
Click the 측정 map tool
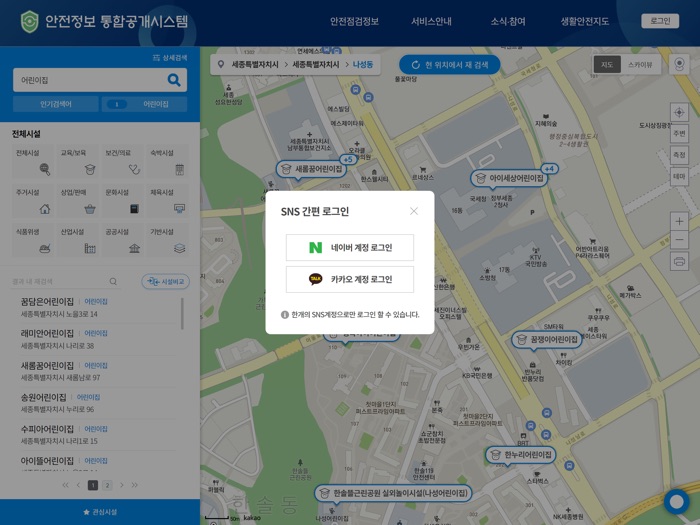click(679, 155)
